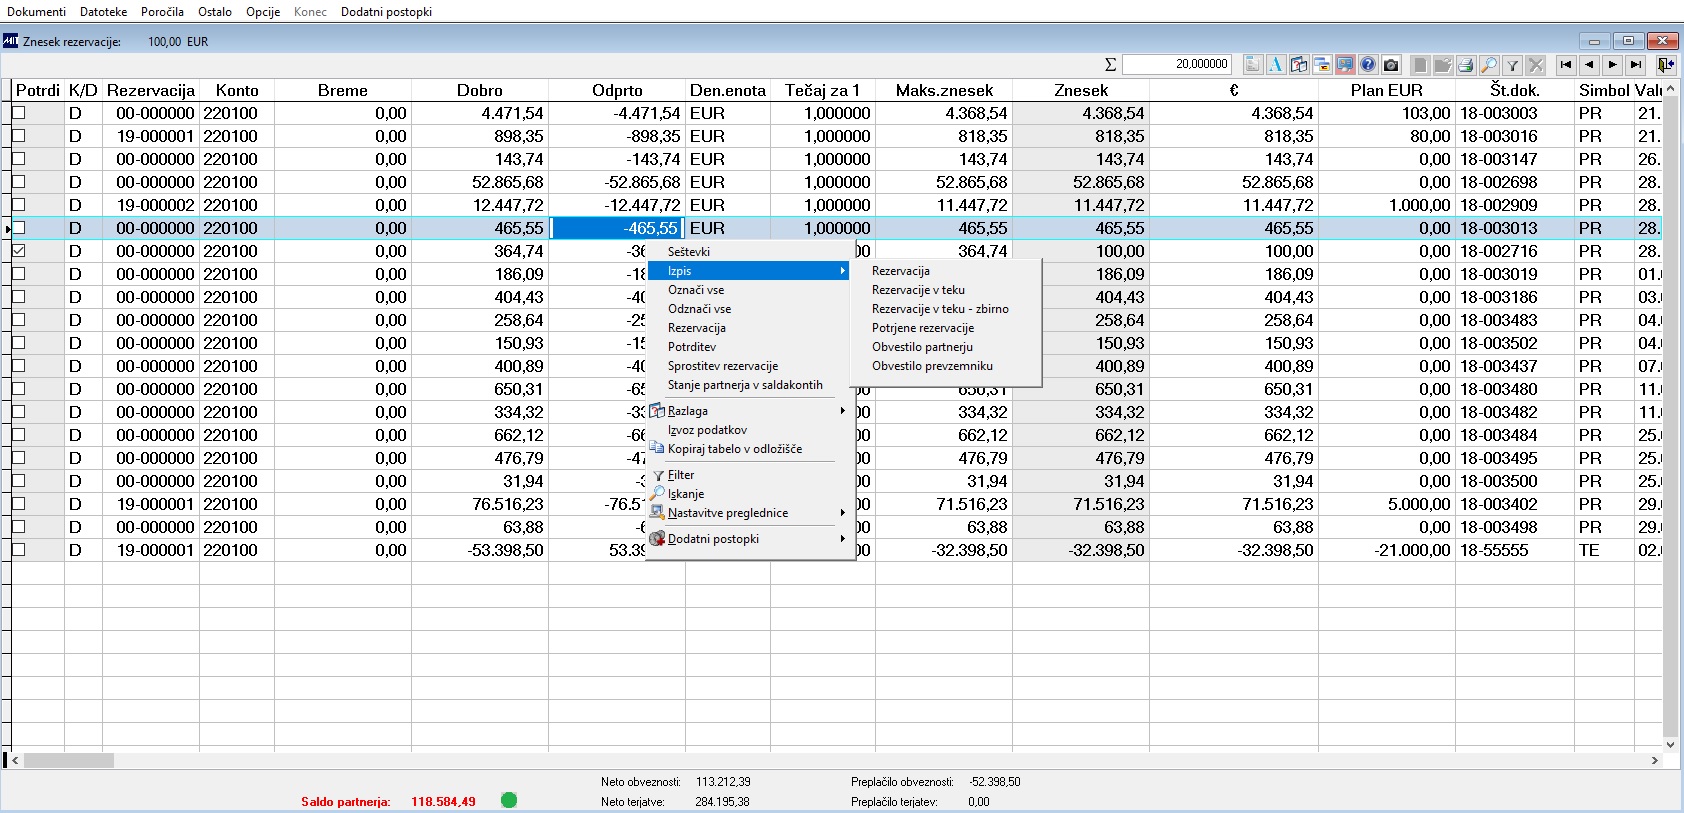
Task: Click the horizontal scrollbar thumb at the bottom
Action: tap(69, 760)
